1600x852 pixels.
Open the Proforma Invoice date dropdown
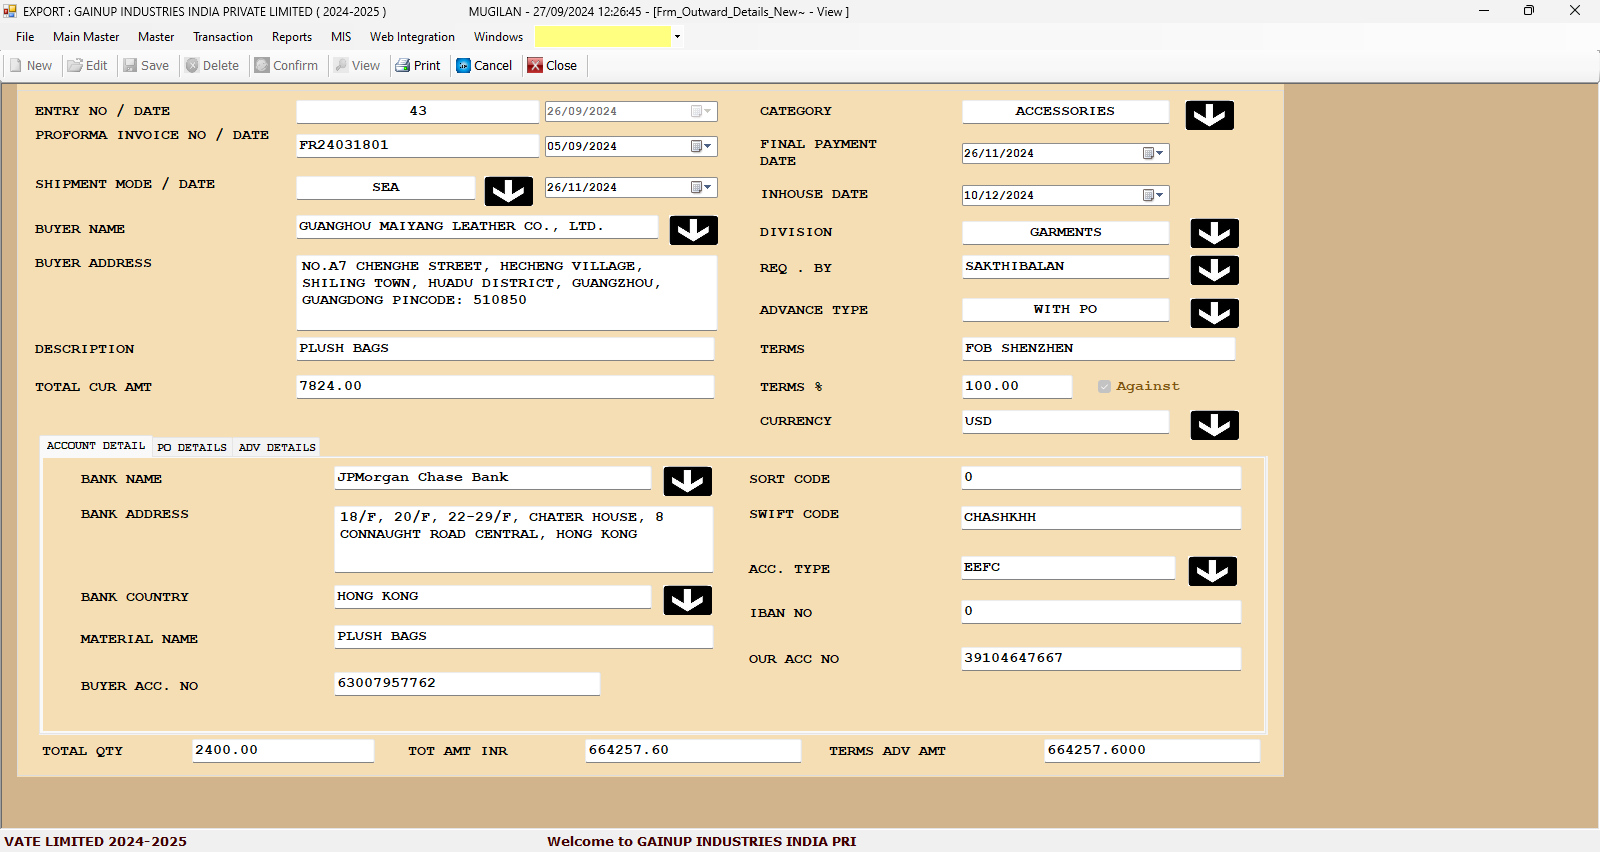pos(702,146)
